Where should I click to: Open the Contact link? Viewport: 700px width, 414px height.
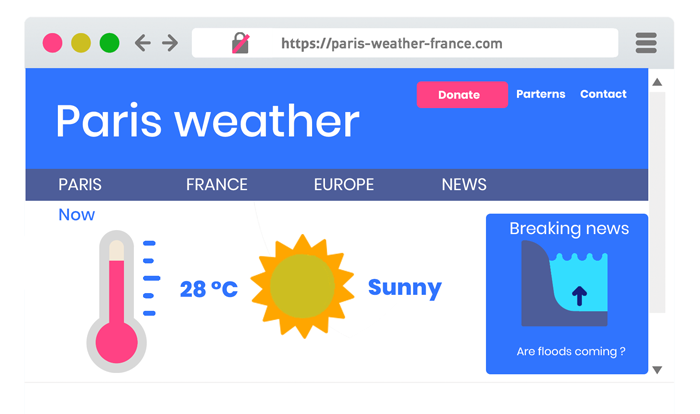click(603, 94)
